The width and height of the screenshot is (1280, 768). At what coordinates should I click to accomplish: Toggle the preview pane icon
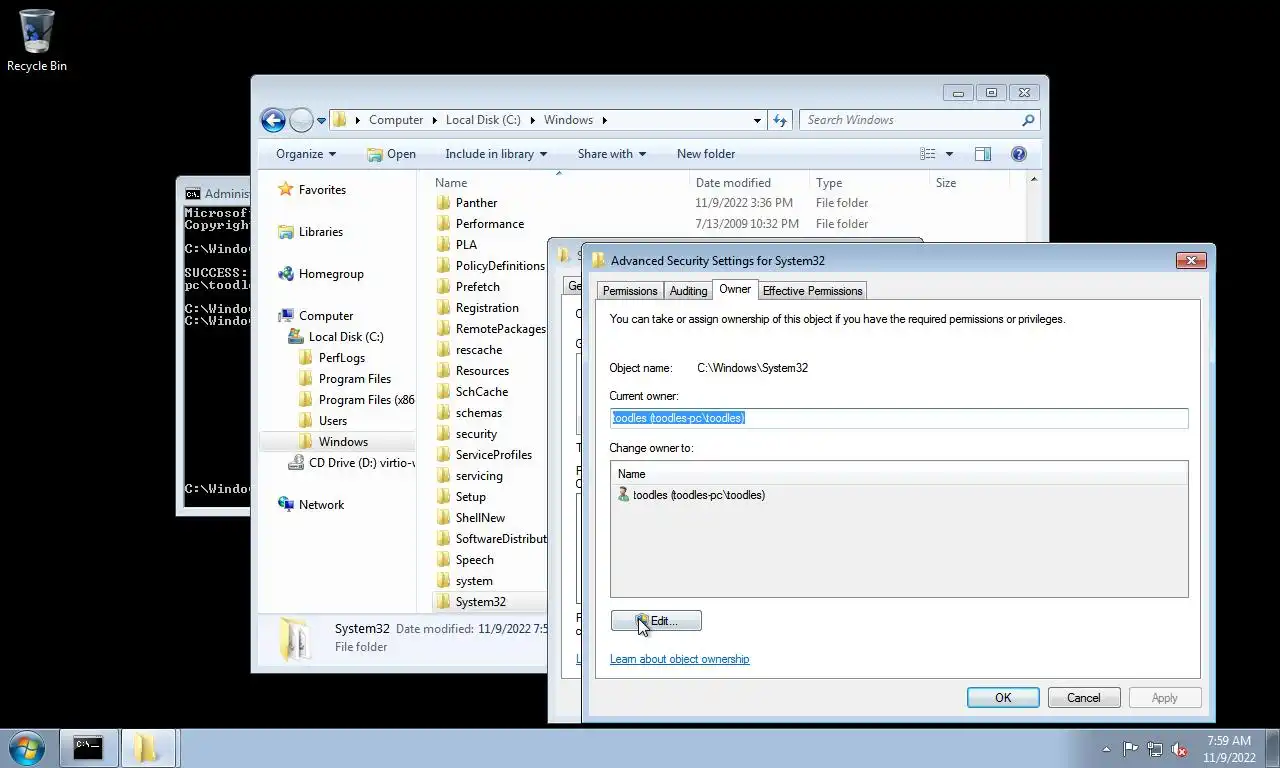[x=983, y=154]
